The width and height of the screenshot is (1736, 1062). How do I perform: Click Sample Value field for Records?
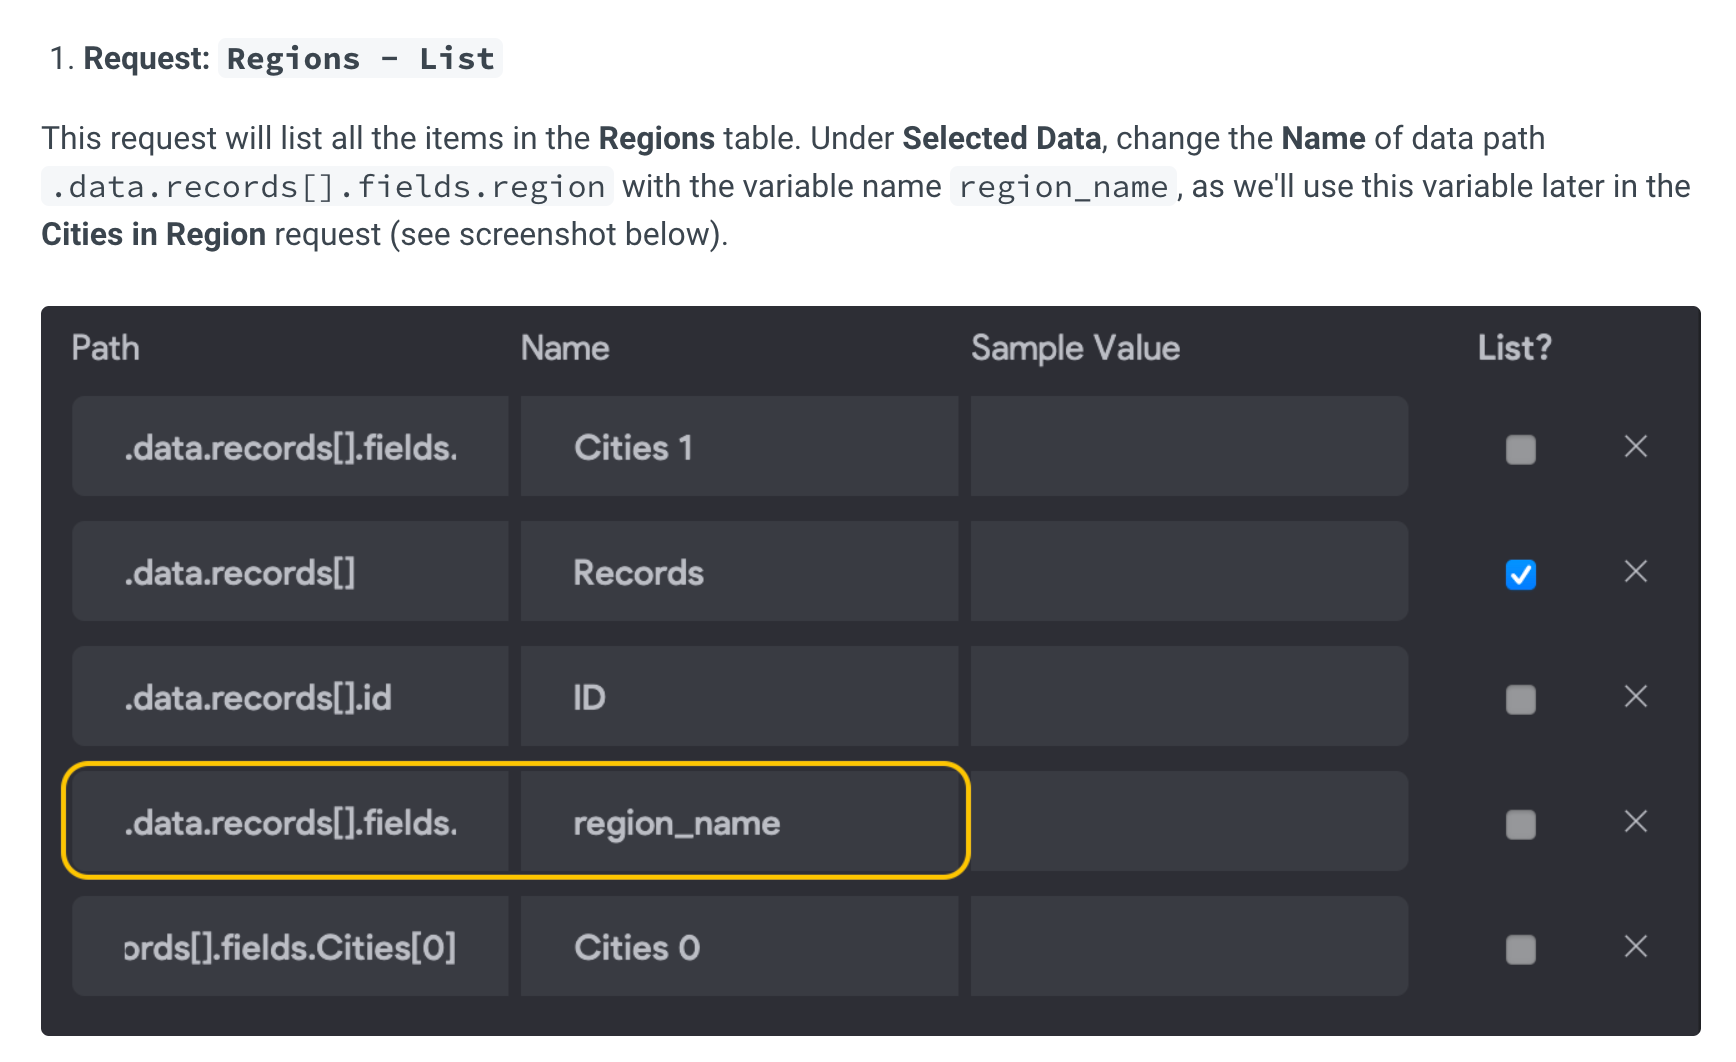[x=1189, y=571]
